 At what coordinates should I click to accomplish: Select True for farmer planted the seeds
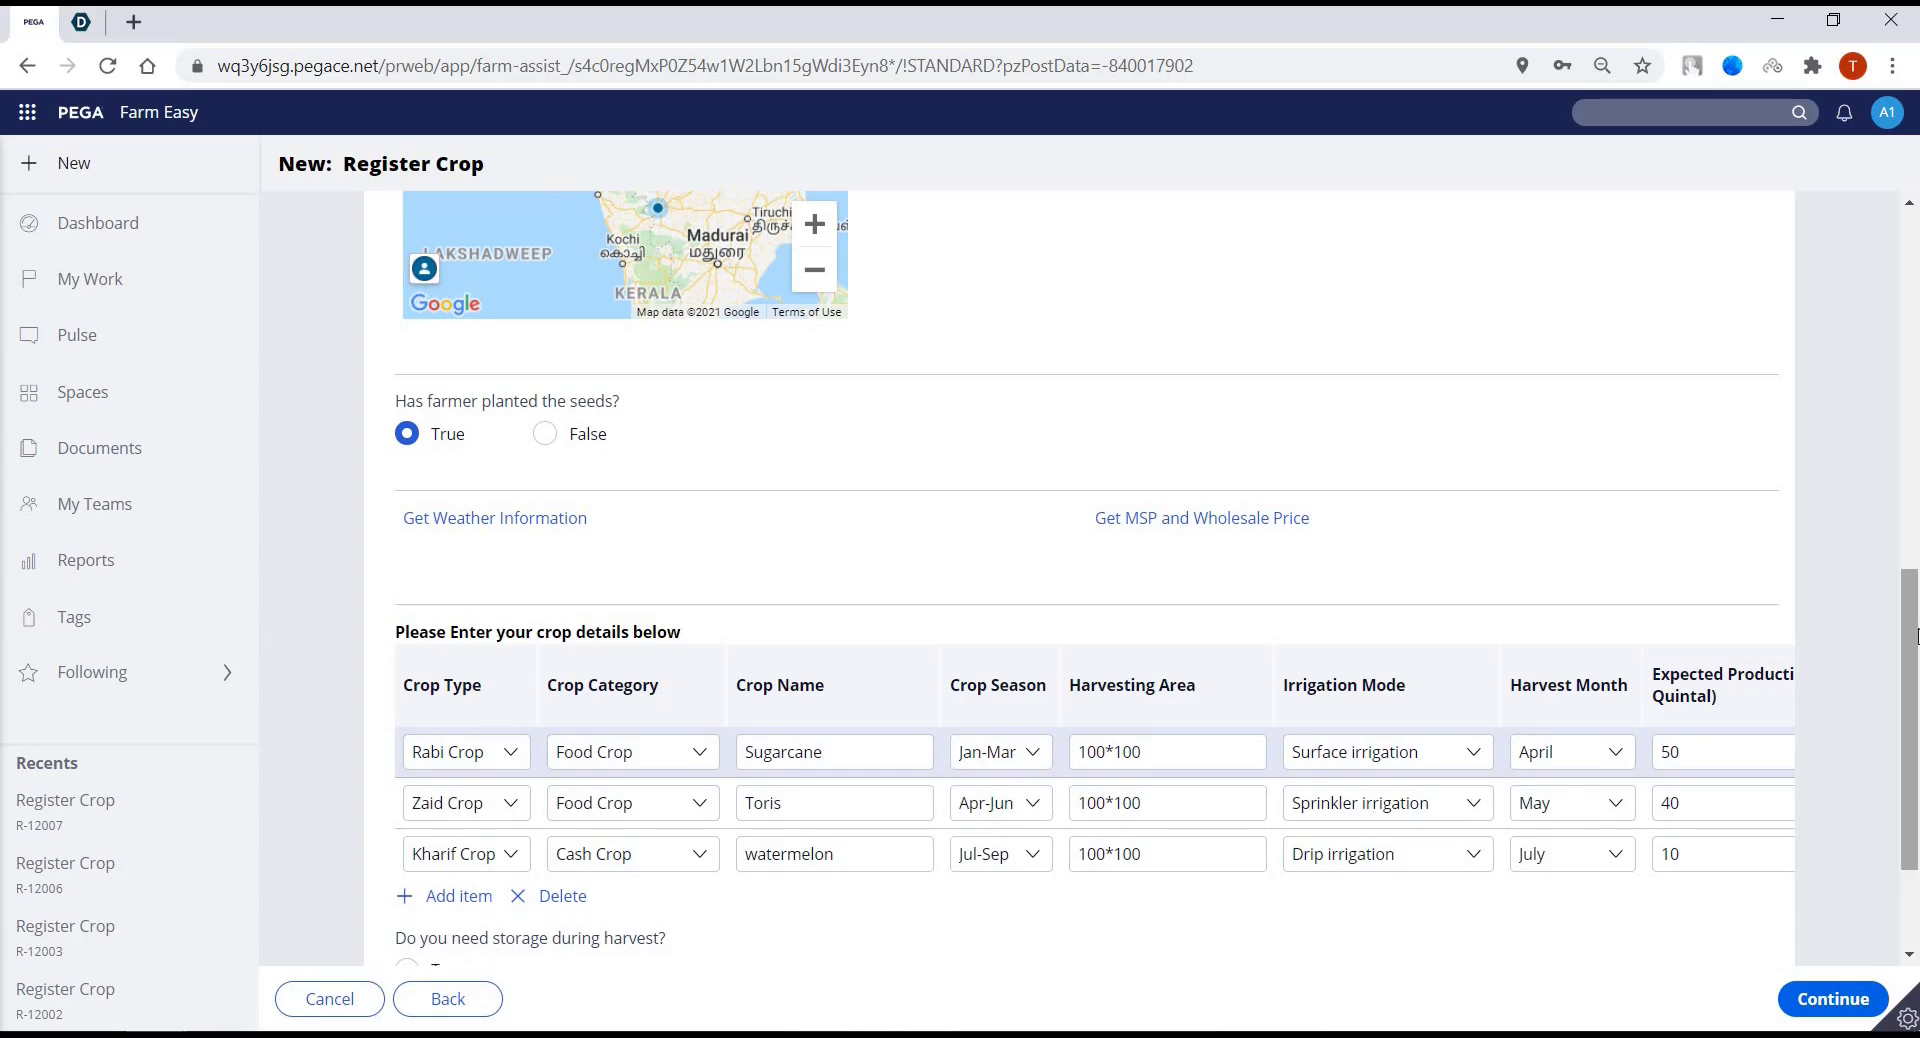407,433
